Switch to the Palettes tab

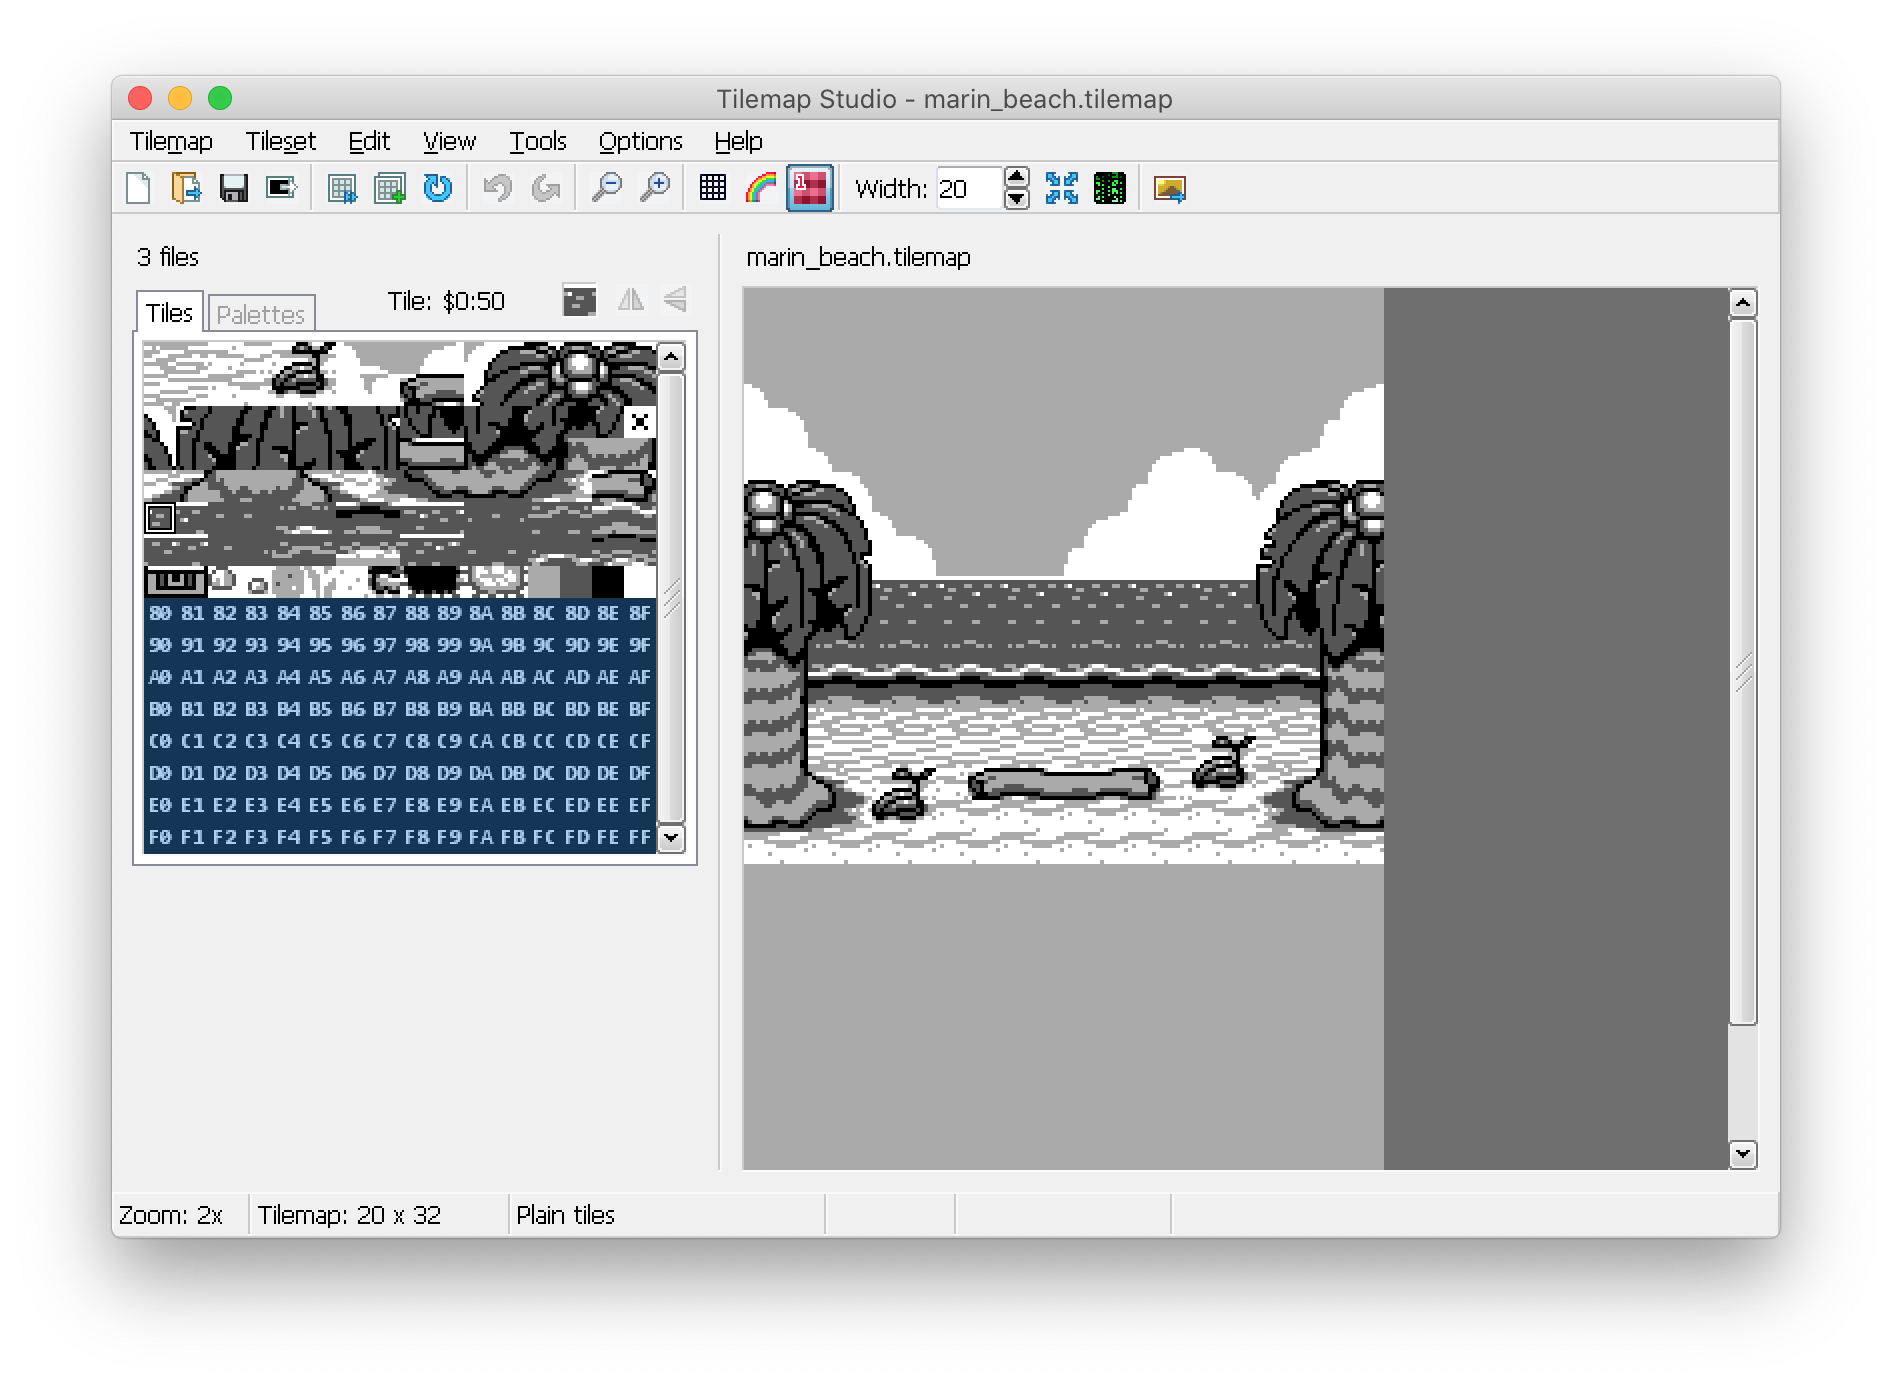coord(260,314)
